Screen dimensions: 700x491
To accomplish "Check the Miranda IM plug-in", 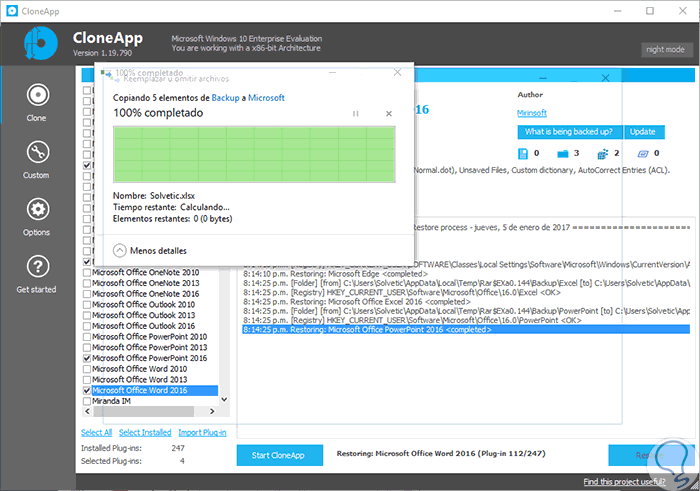I will (87, 401).
